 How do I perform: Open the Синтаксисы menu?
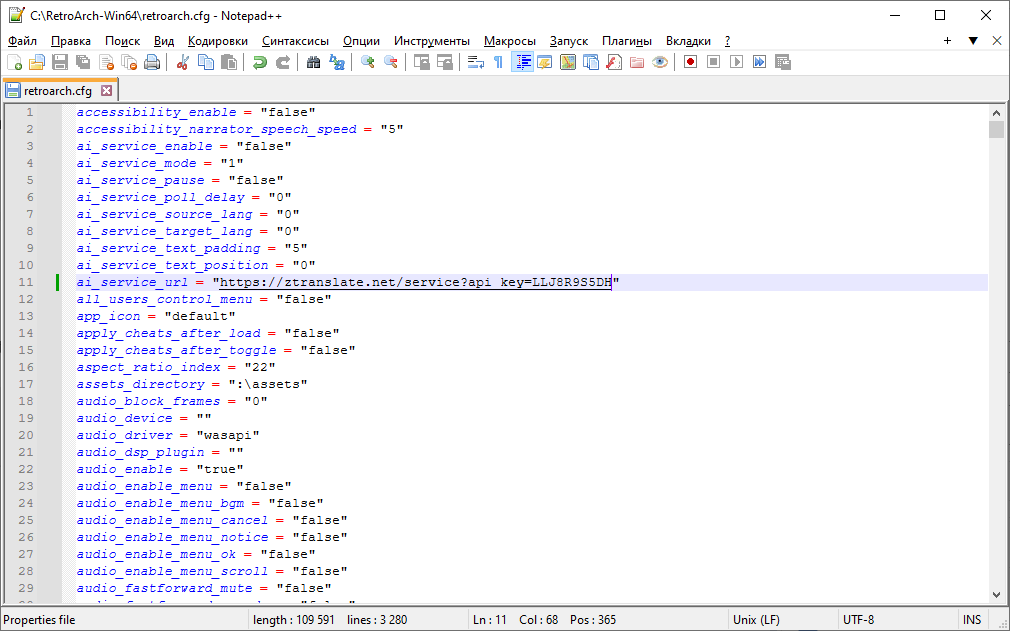296,41
